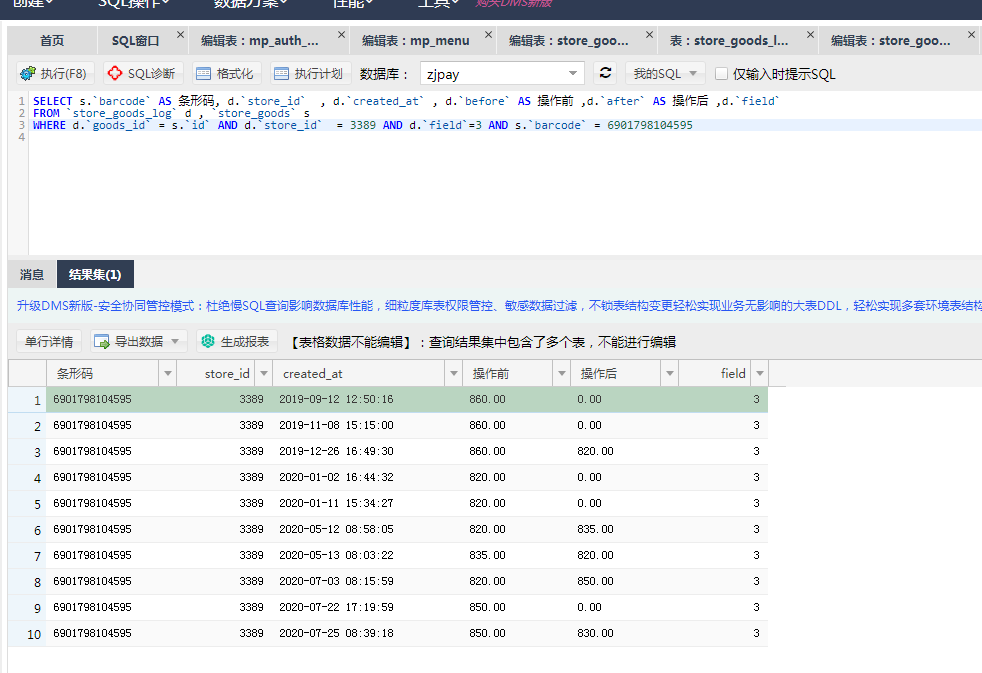Click date cell 2020-07-03 08:15:59
This screenshot has height=673, width=982.
[x=336, y=581]
